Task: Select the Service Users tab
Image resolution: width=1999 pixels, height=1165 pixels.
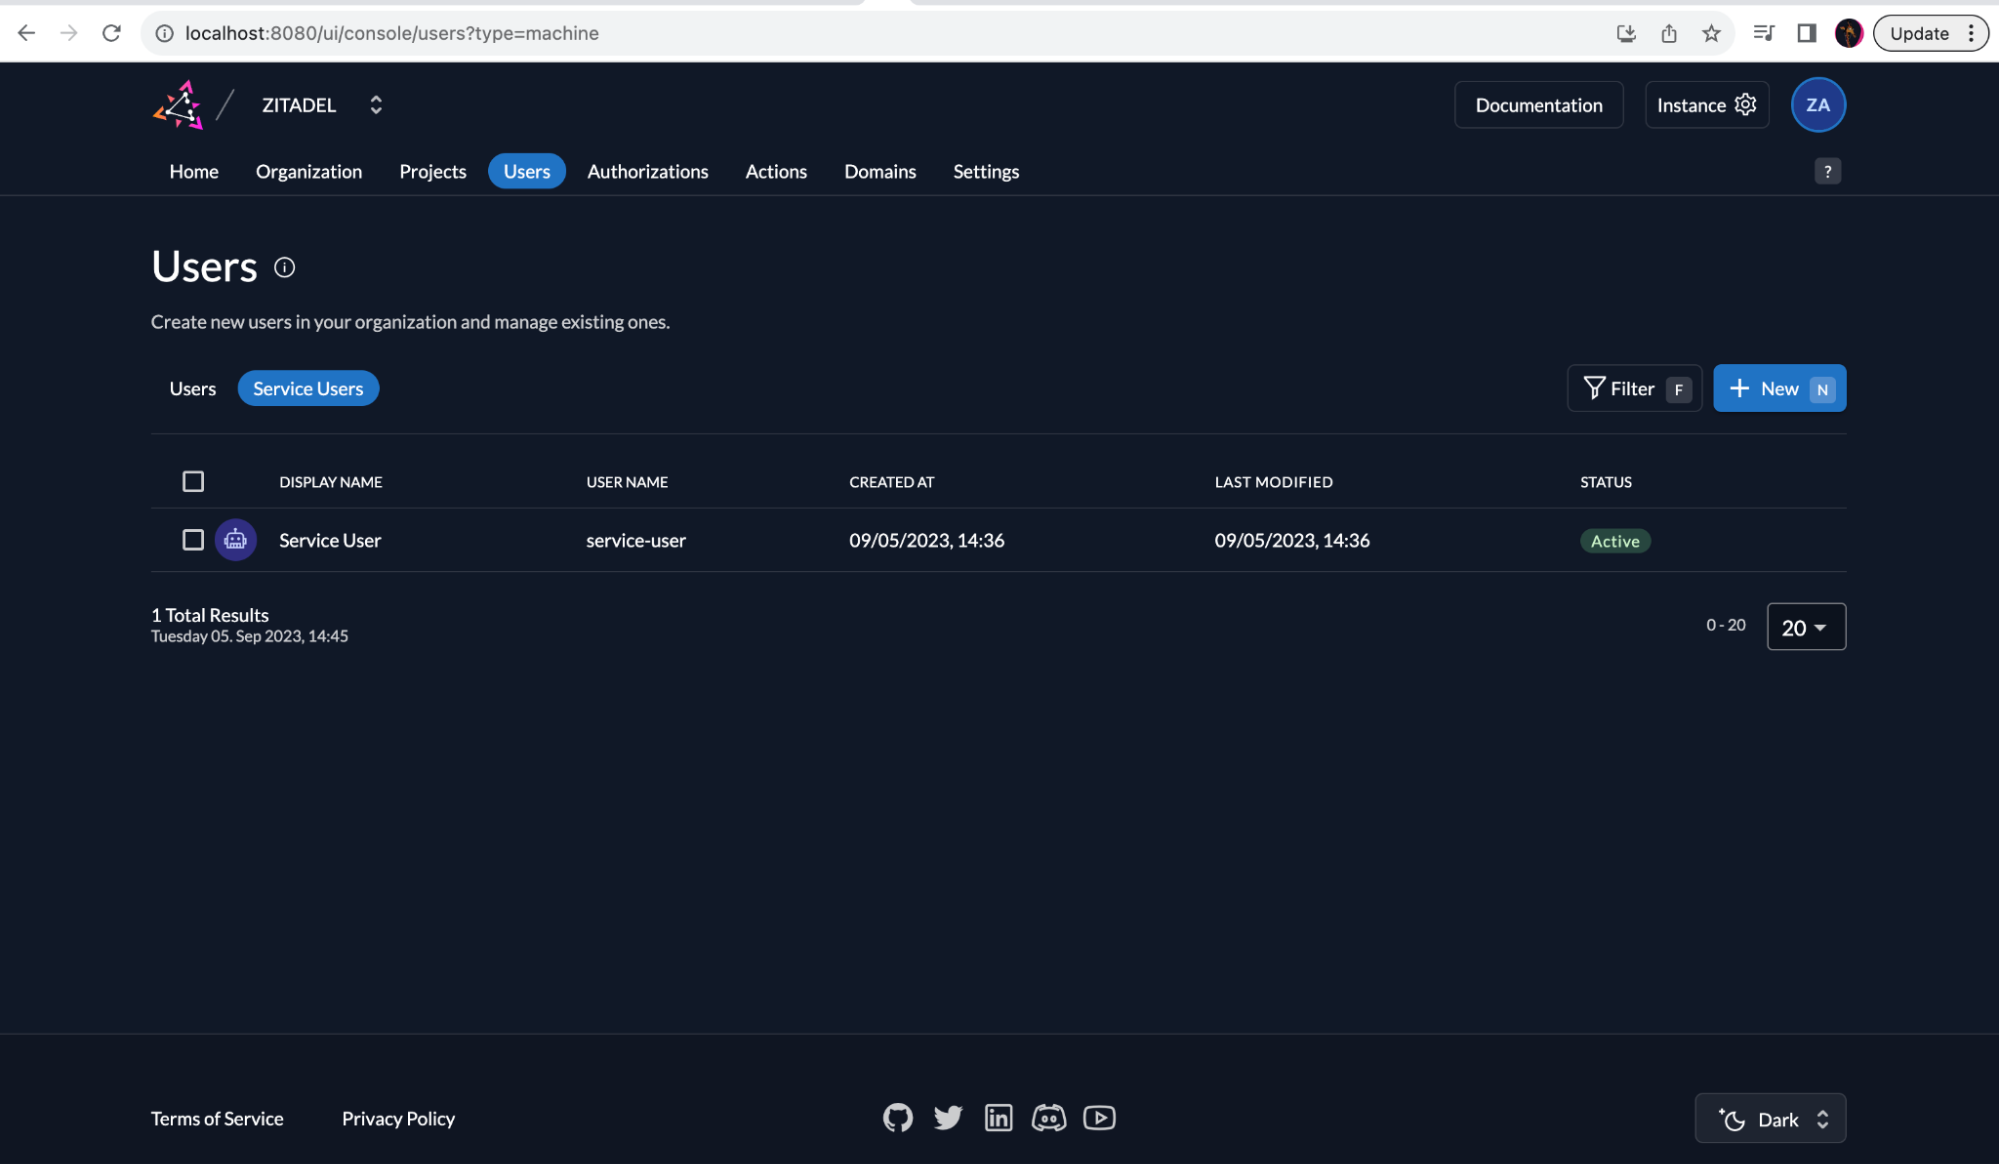Action: 308,388
